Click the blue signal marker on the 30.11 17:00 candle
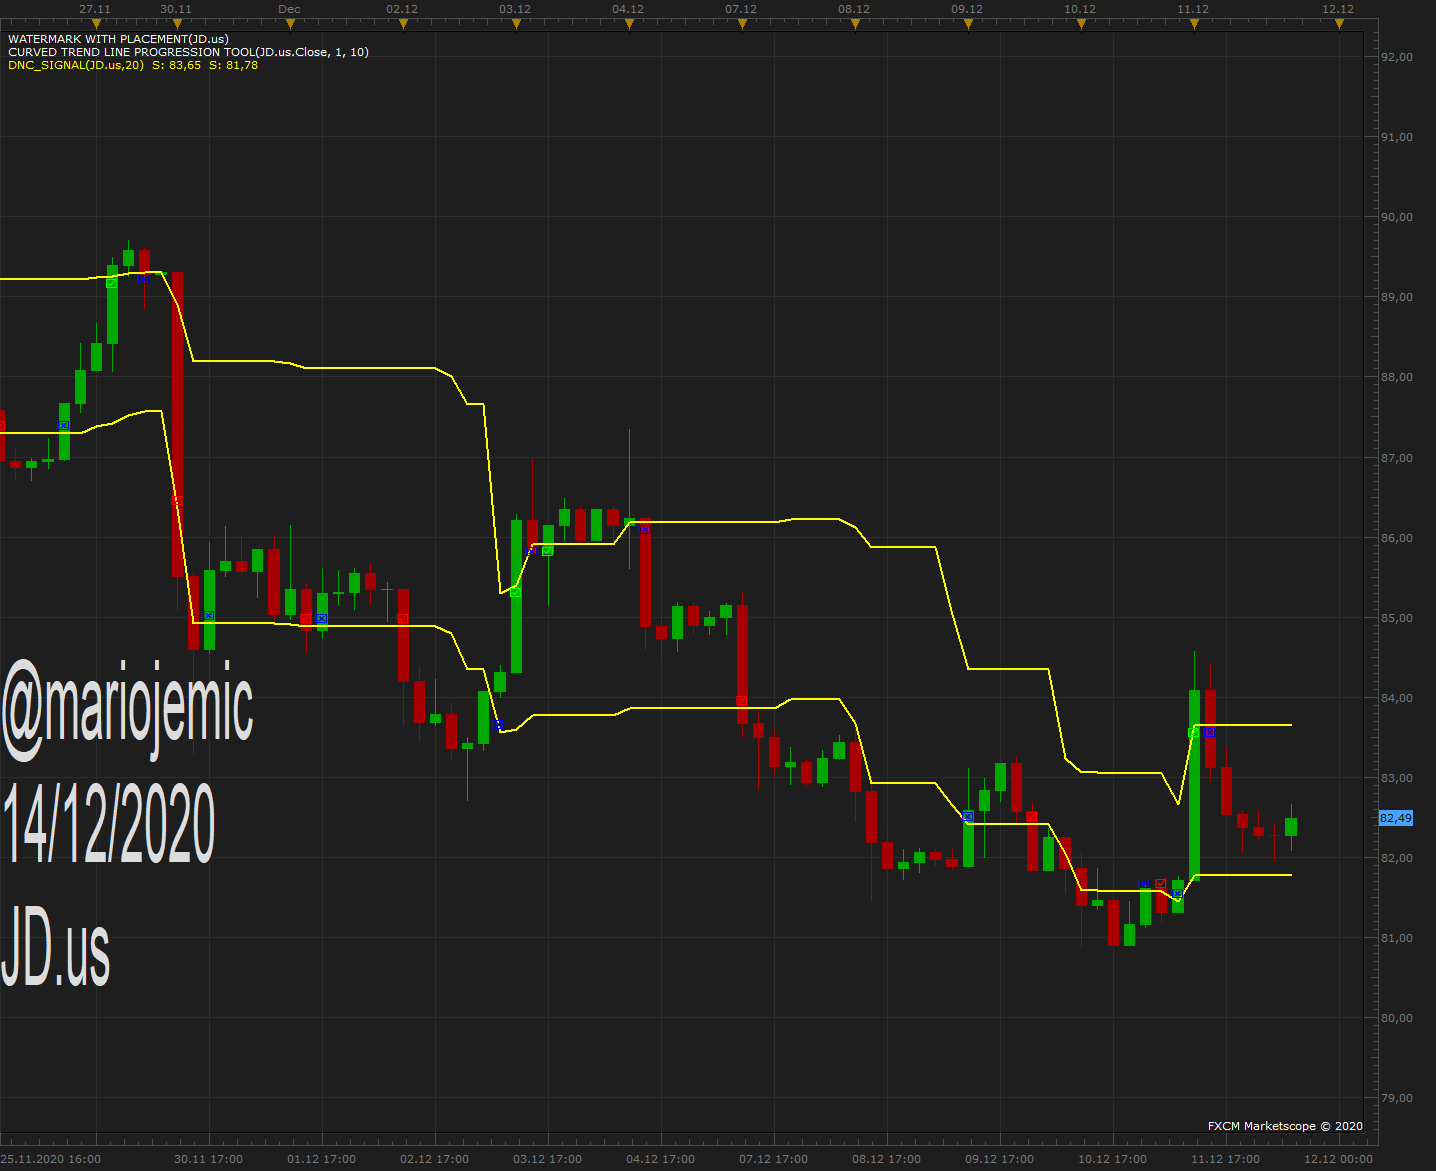Image resolution: width=1436 pixels, height=1171 pixels. [x=209, y=615]
